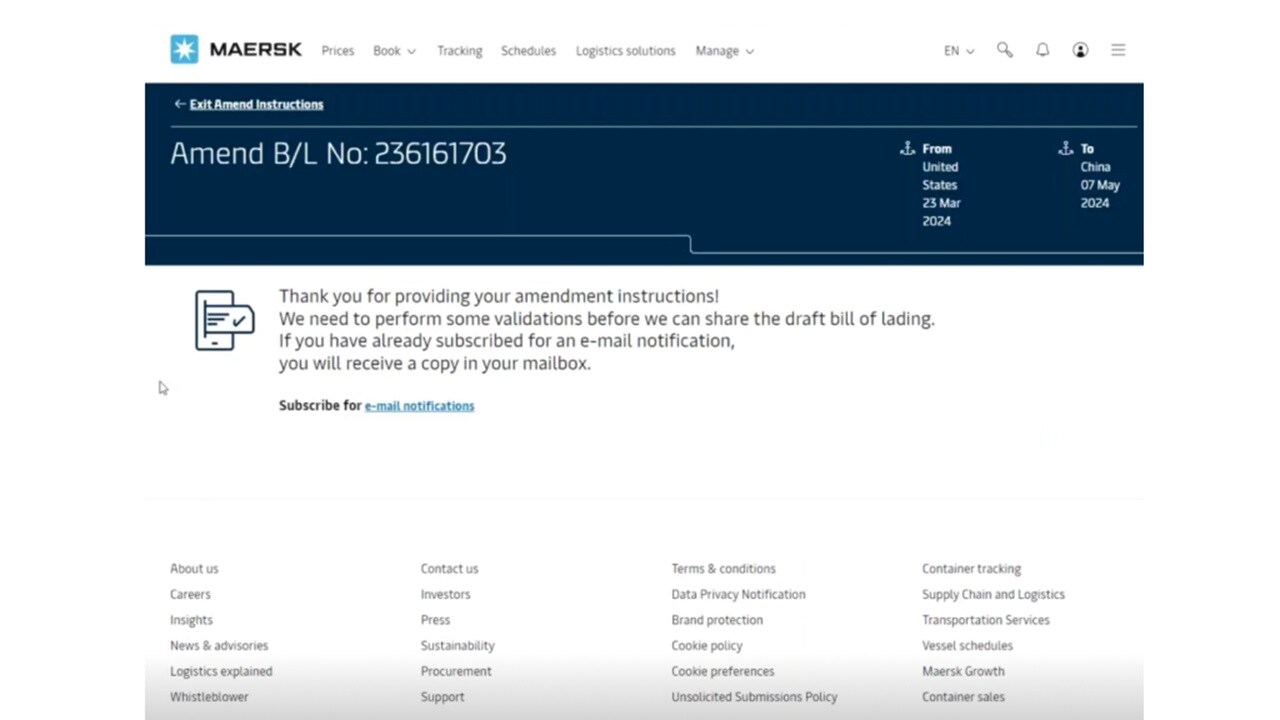The image size is (1280, 720).
Task: Click Exit Amend Instructions link
Action: 256,104
